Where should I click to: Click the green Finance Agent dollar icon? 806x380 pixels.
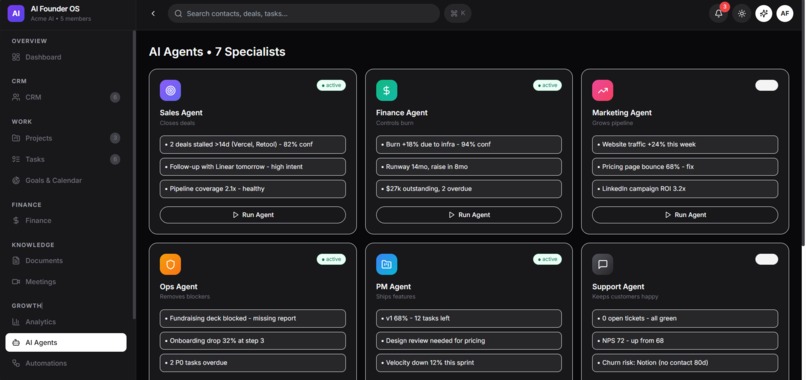tap(387, 91)
